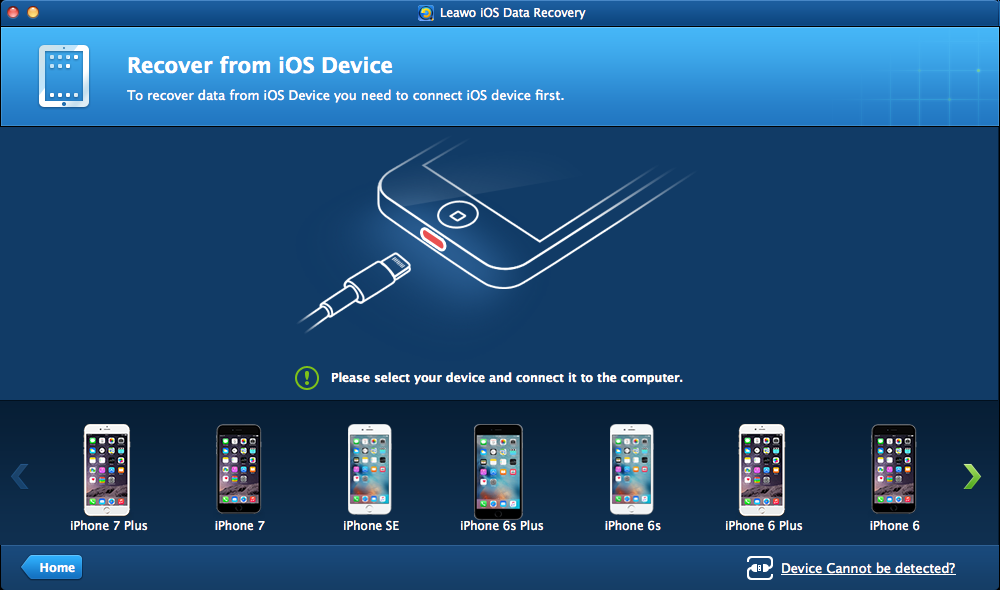Select the iPhone 7 Plus device thumbnail
The image size is (1000, 590).
(107, 469)
